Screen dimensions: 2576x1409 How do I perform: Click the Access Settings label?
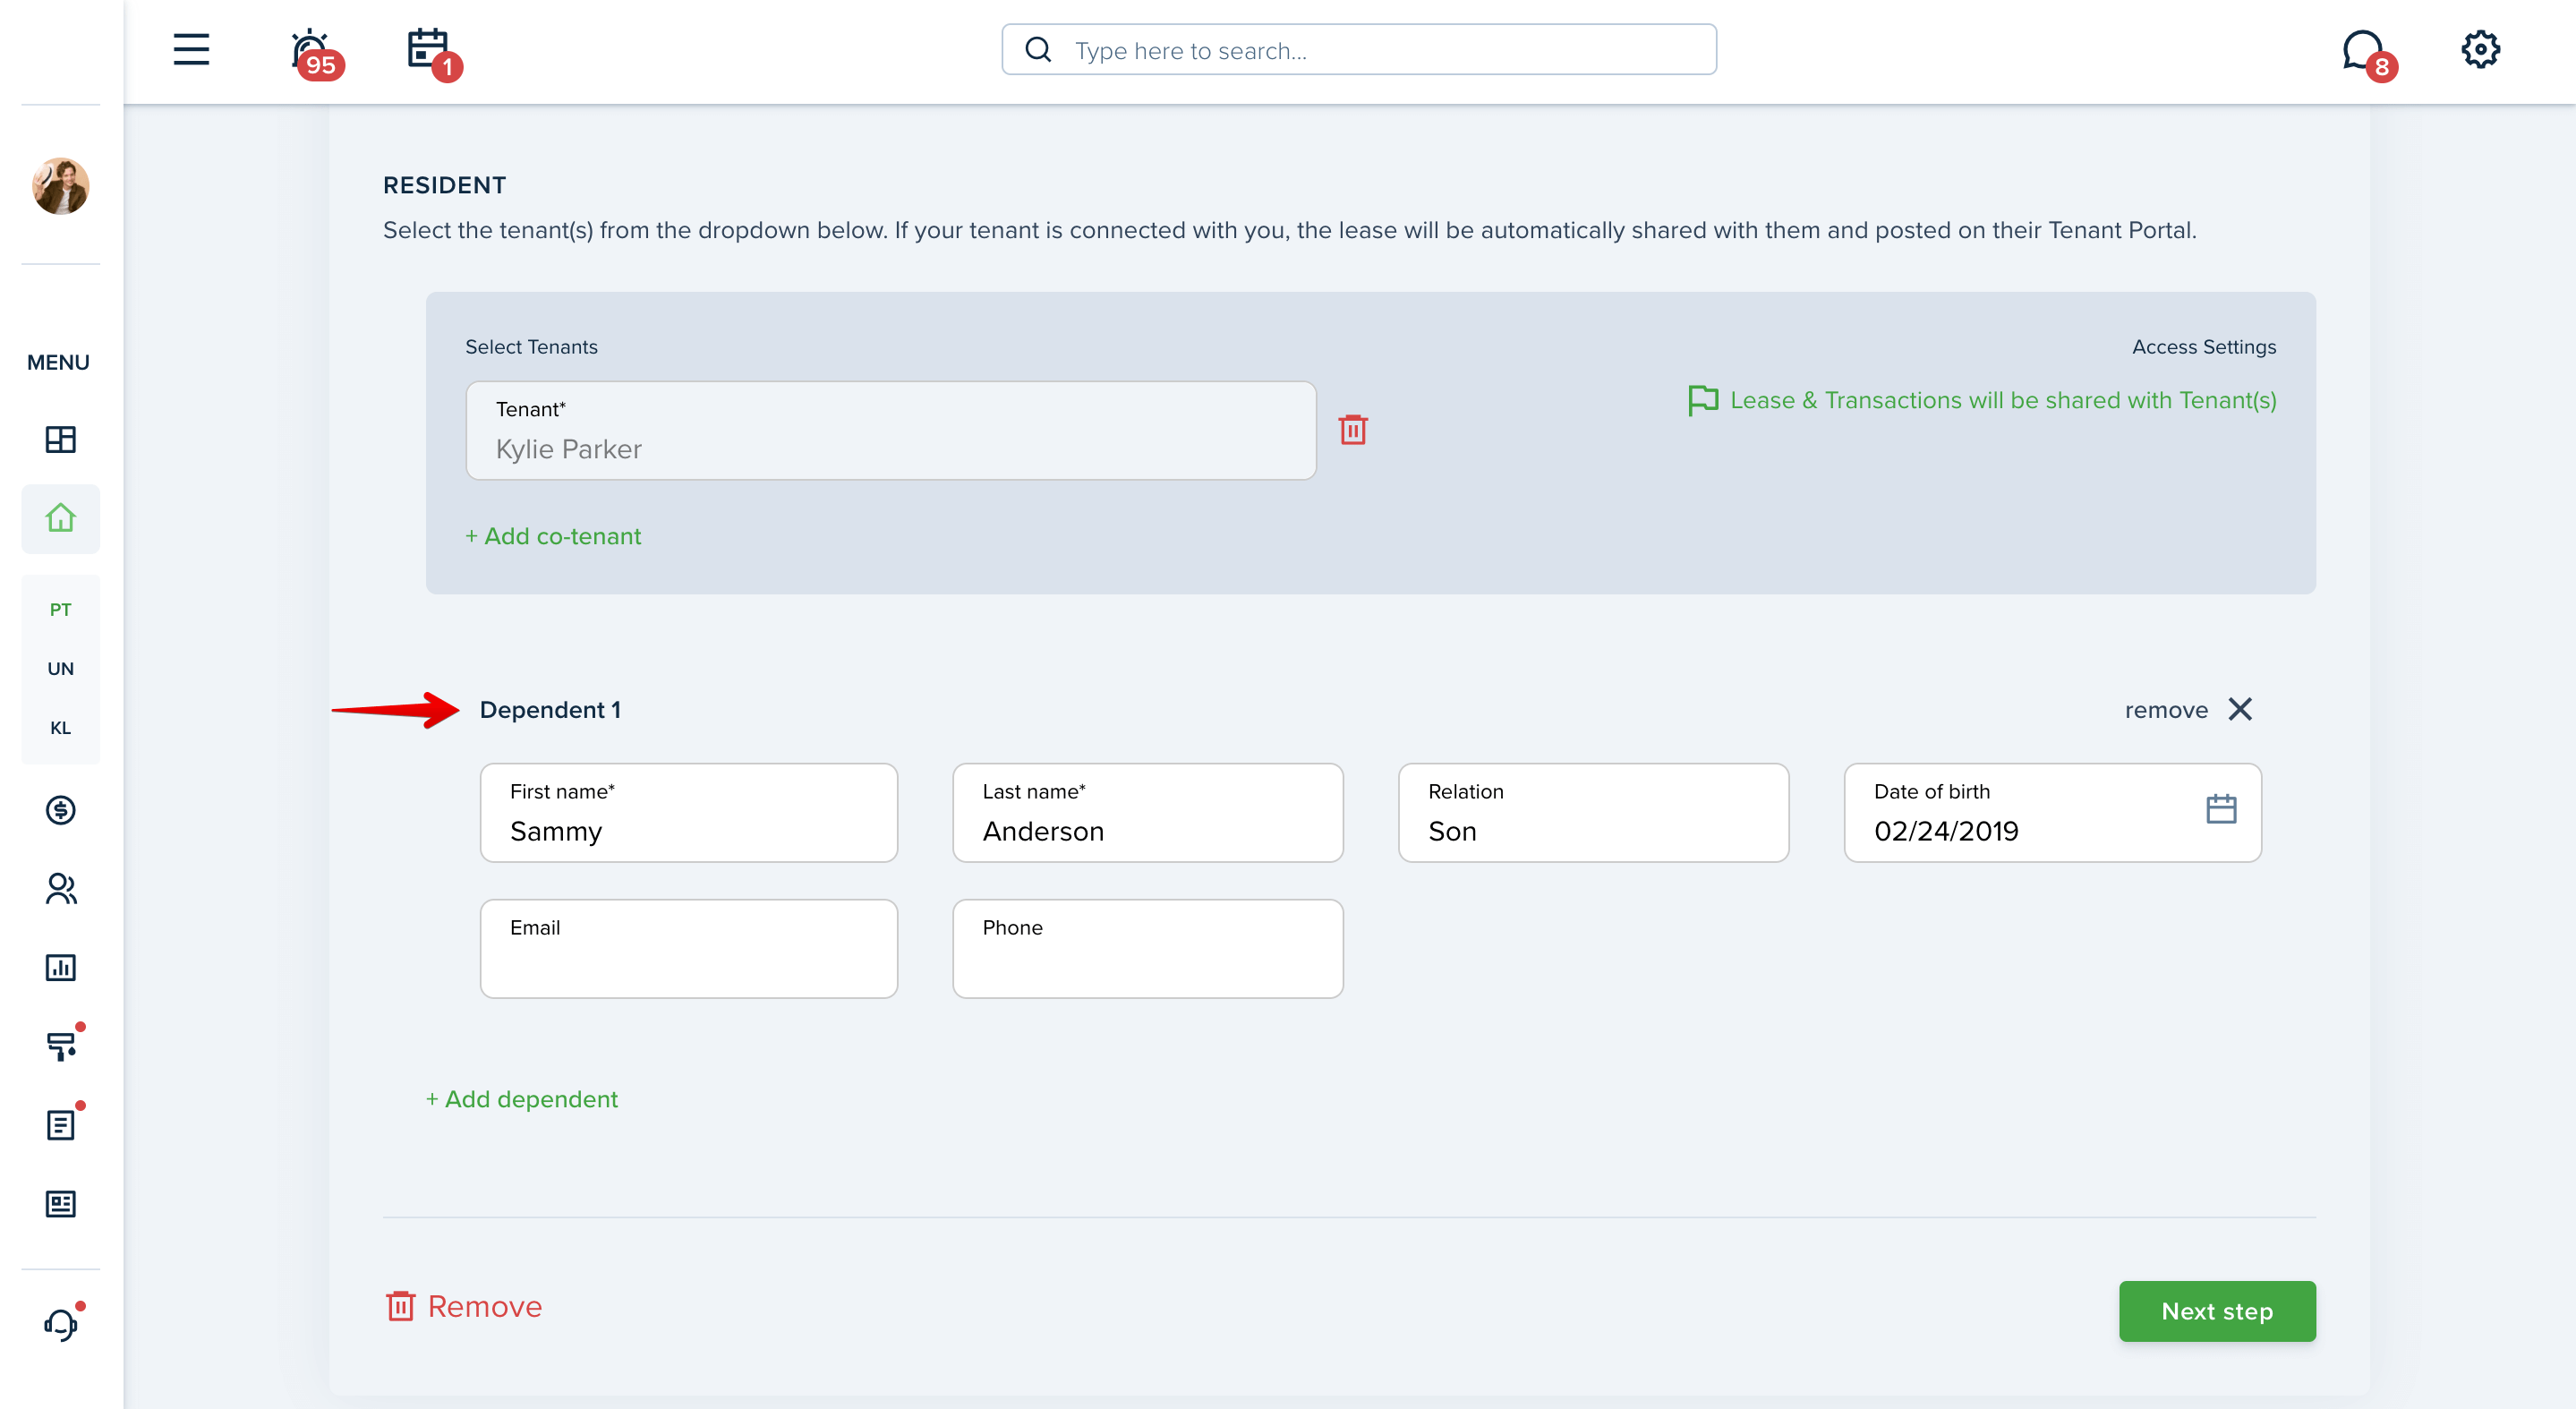point(2203,346)
